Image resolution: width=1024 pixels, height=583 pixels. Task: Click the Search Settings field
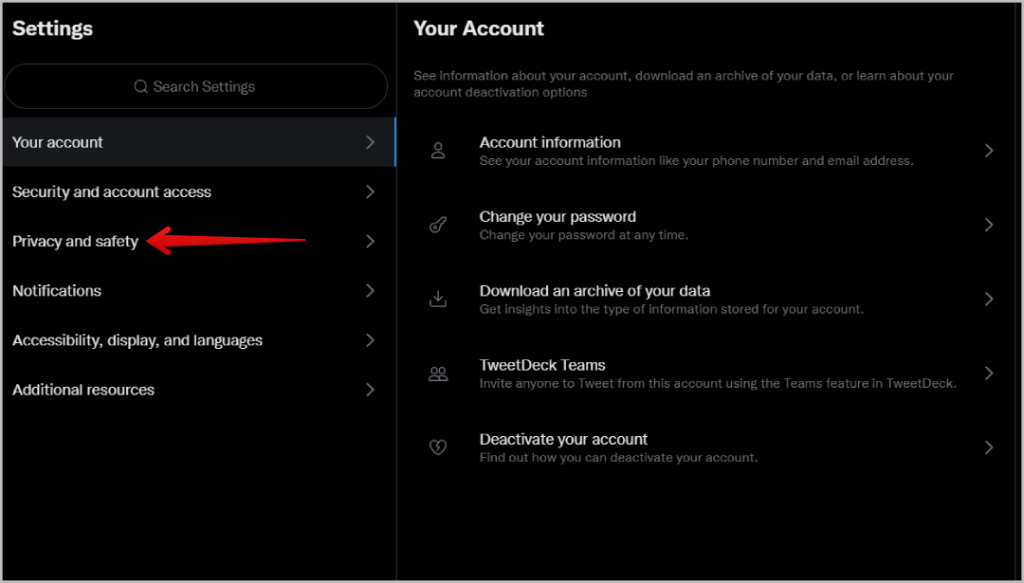(x=196, y=86)
